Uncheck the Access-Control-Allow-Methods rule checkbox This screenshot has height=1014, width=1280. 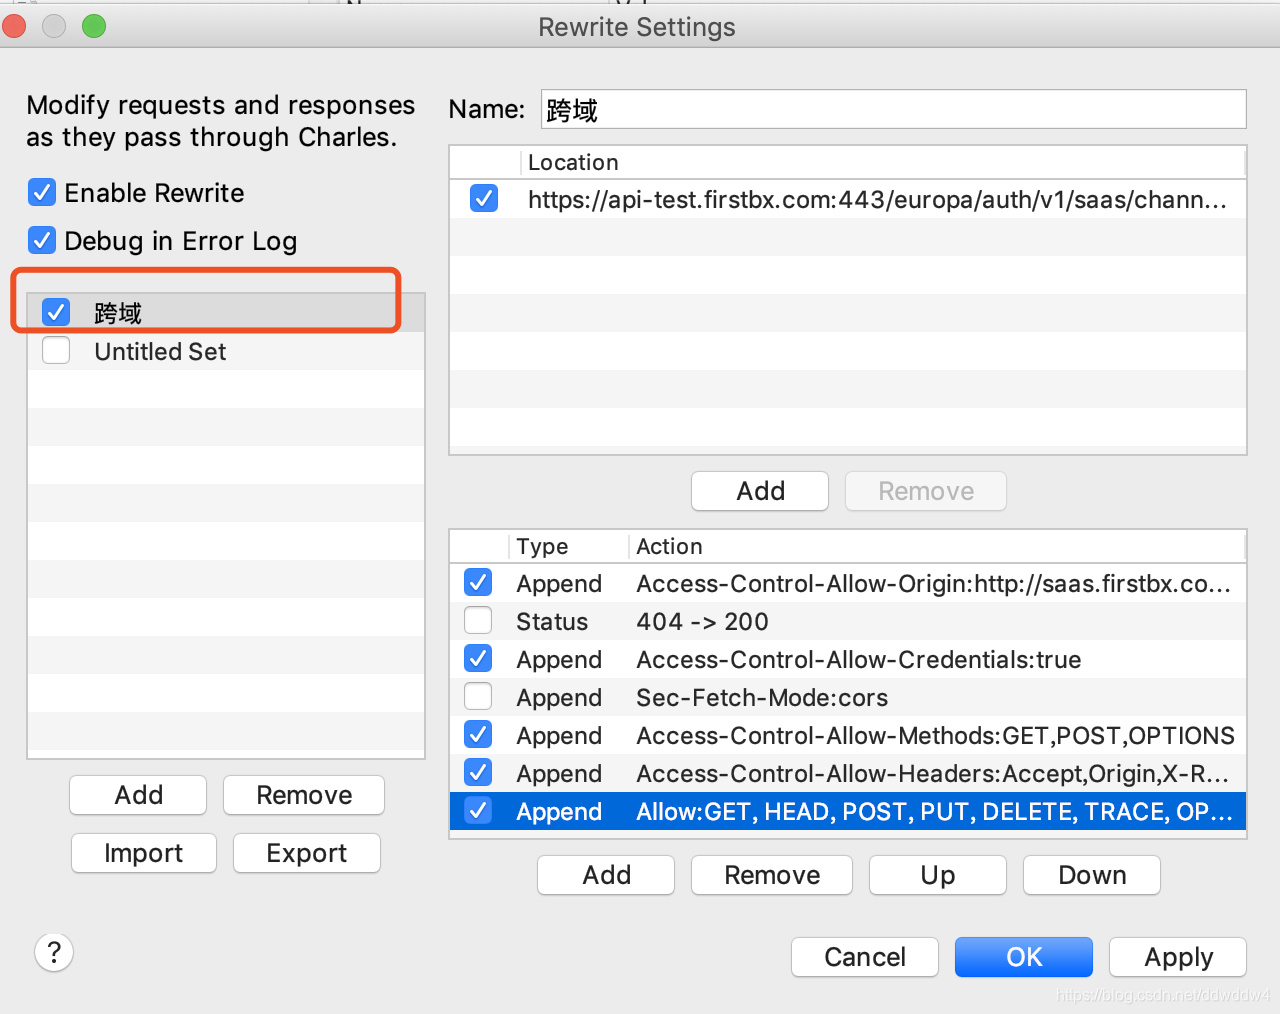[x=478, y=734]
